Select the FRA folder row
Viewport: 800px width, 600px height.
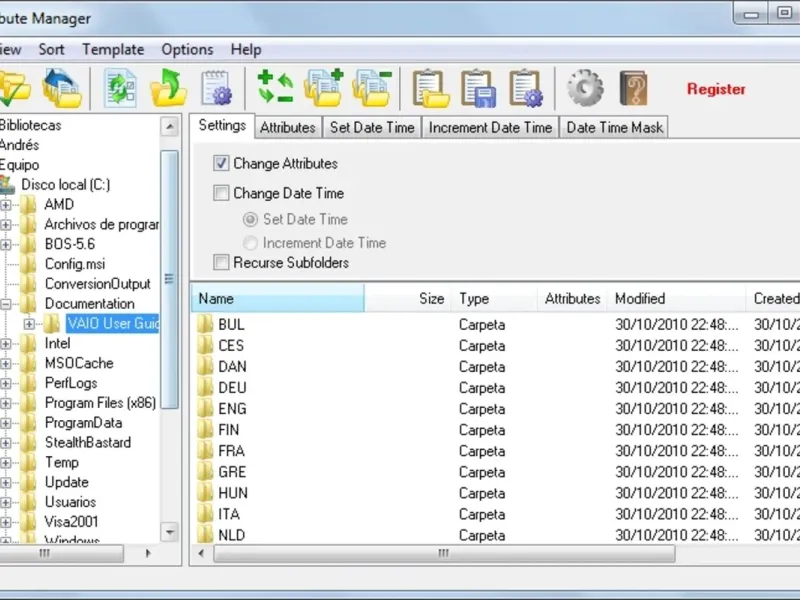click(x=495, y=451)
